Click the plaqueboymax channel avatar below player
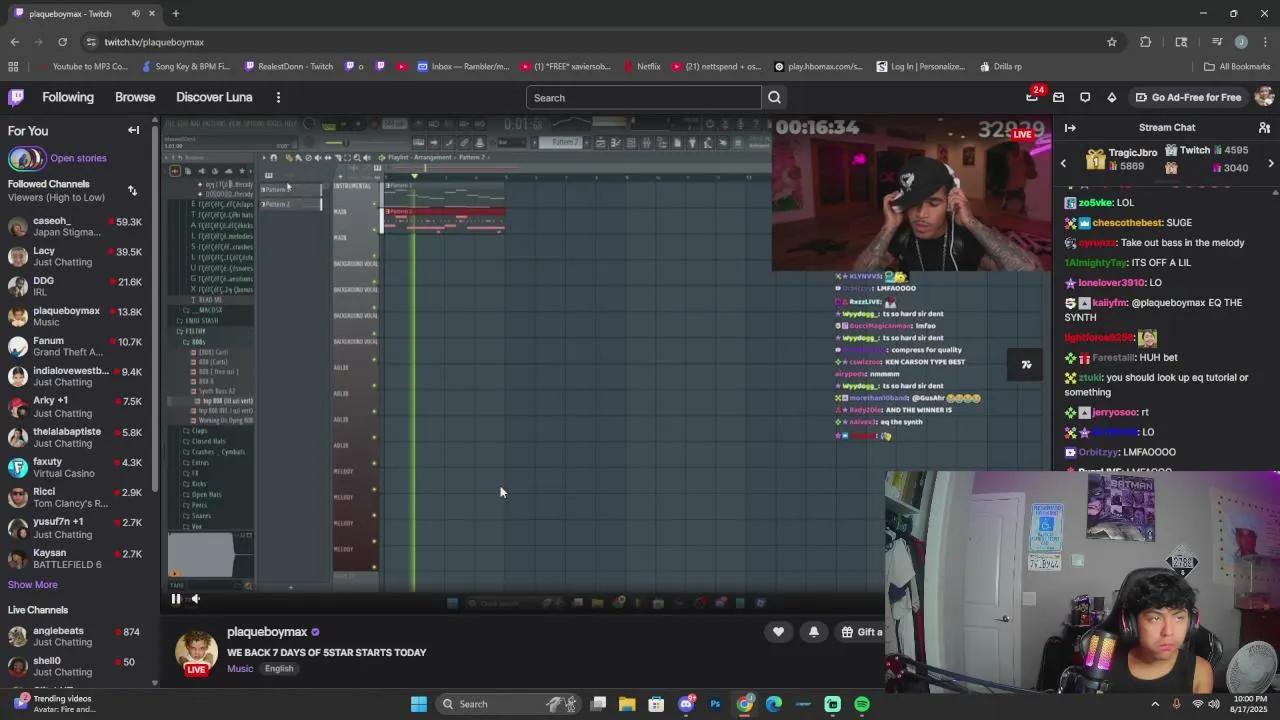Viewport: 1280px width, 720px height. [197, 651]
